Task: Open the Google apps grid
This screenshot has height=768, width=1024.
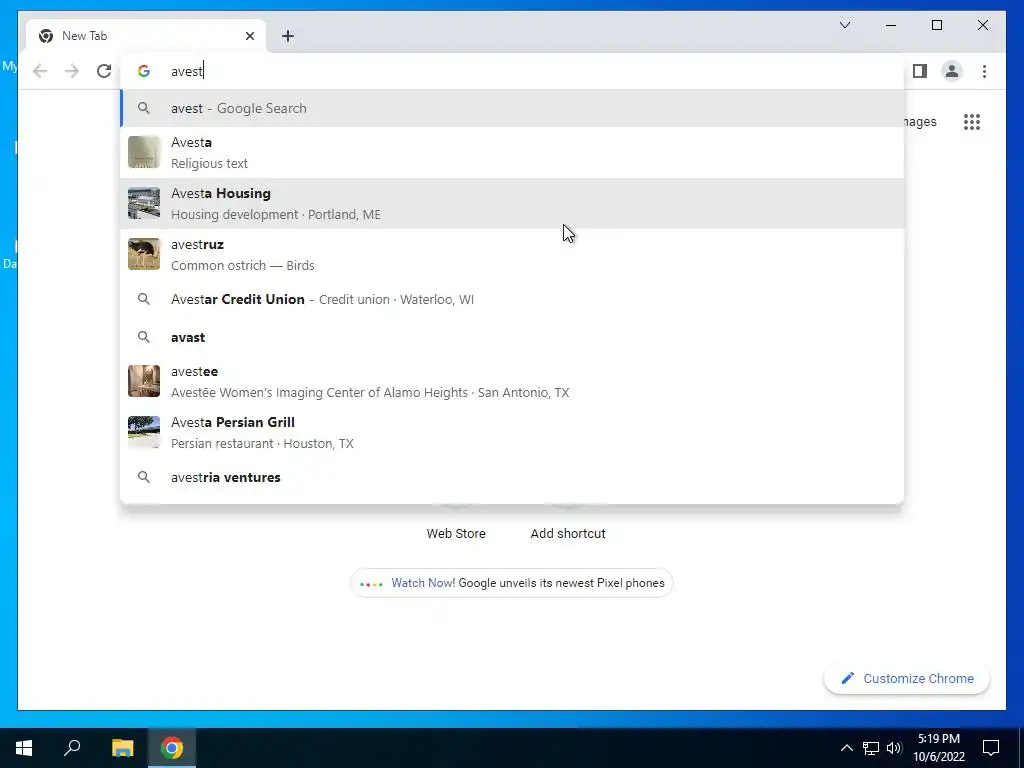Action: (x=972, y=122)
